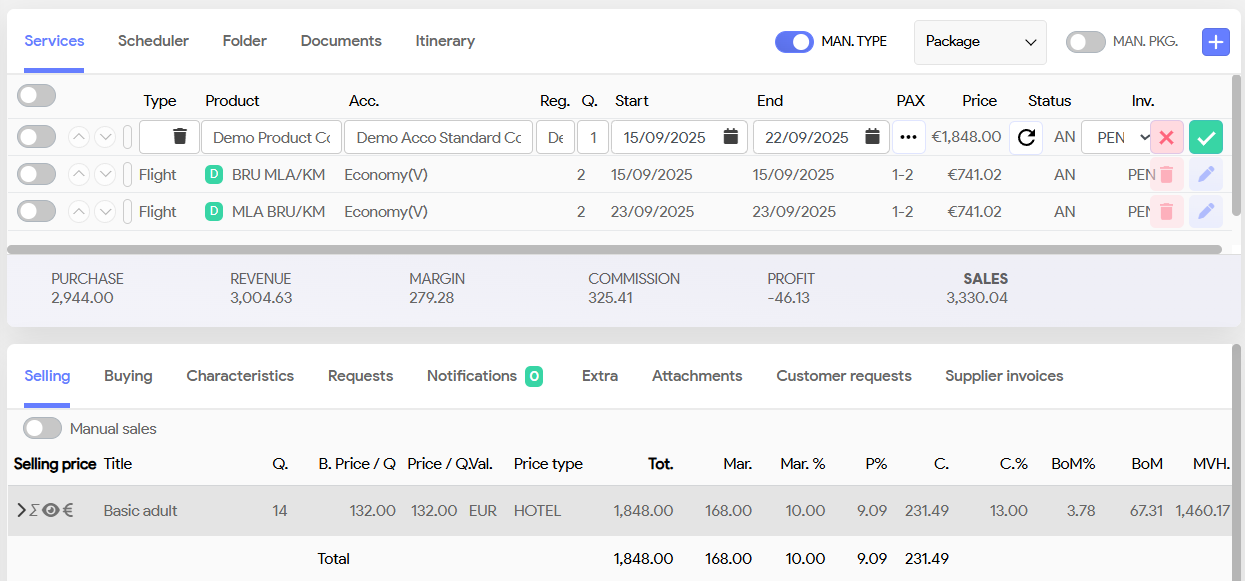The height and width of the screenshot is (581, 1245).
Task: Open the Package type dropdown
Action: [979, 42]
